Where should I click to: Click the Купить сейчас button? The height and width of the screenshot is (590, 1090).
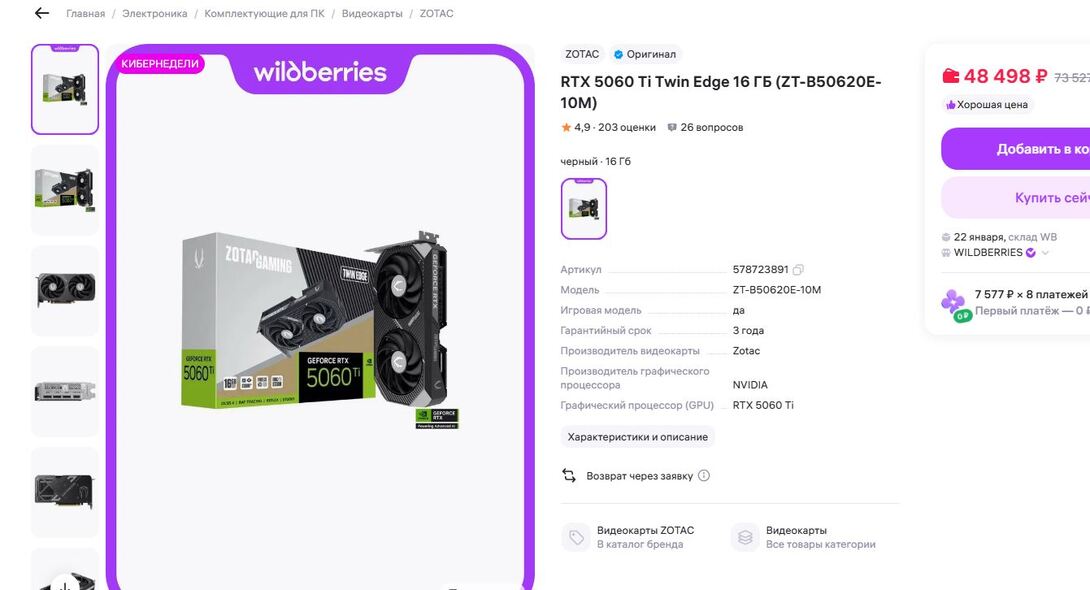pyautogui.click(x=1016, y=197)
